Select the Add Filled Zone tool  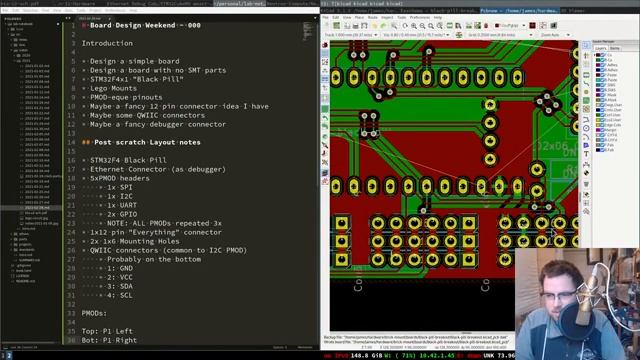586,100
